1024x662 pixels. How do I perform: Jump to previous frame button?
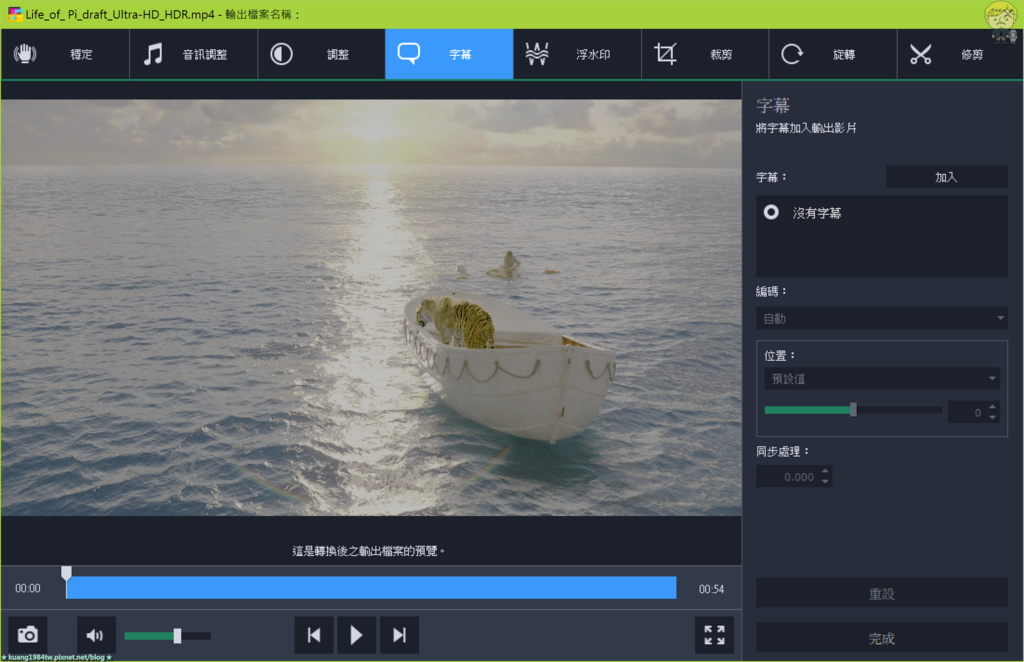pyautogui.click(x=314, y=635)
